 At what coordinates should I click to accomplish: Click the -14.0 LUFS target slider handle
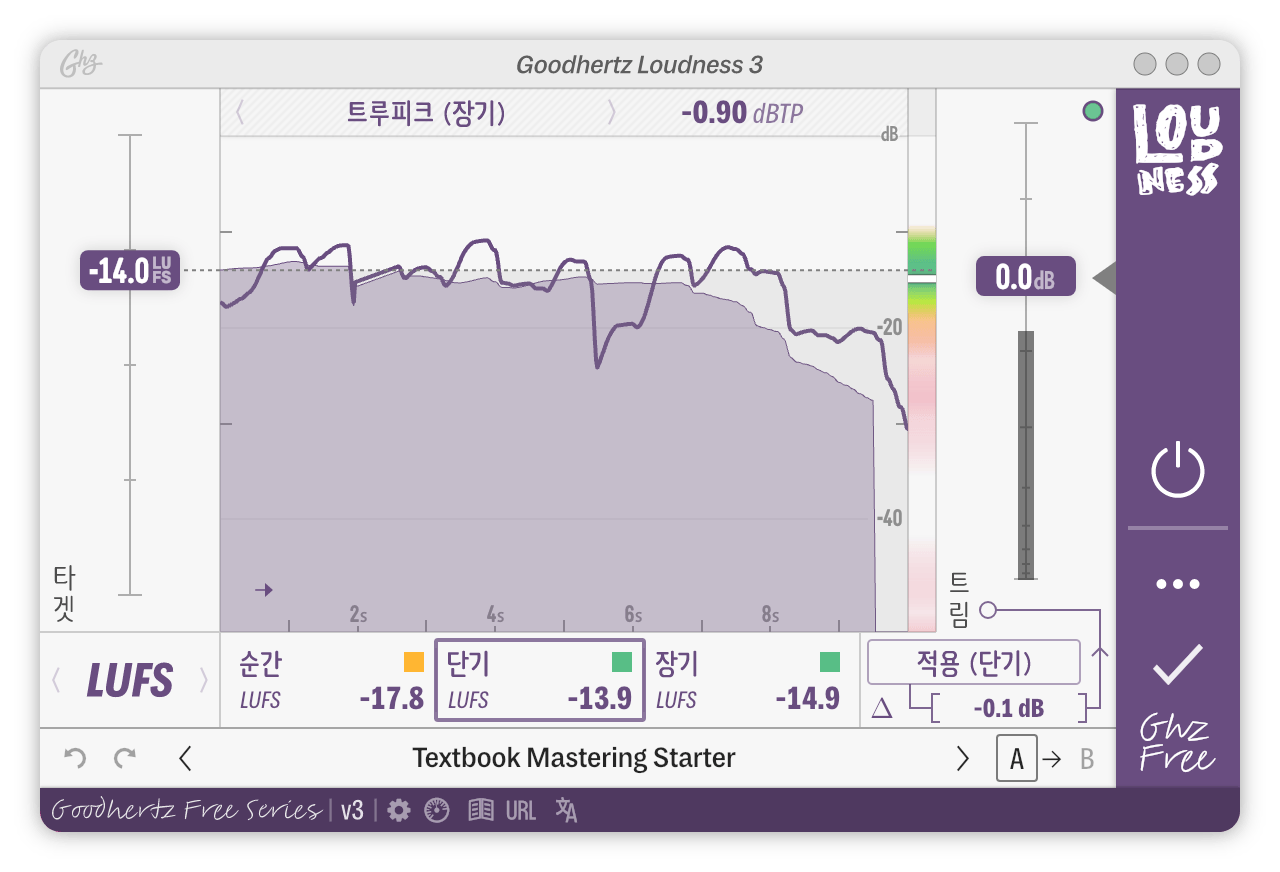130,271
